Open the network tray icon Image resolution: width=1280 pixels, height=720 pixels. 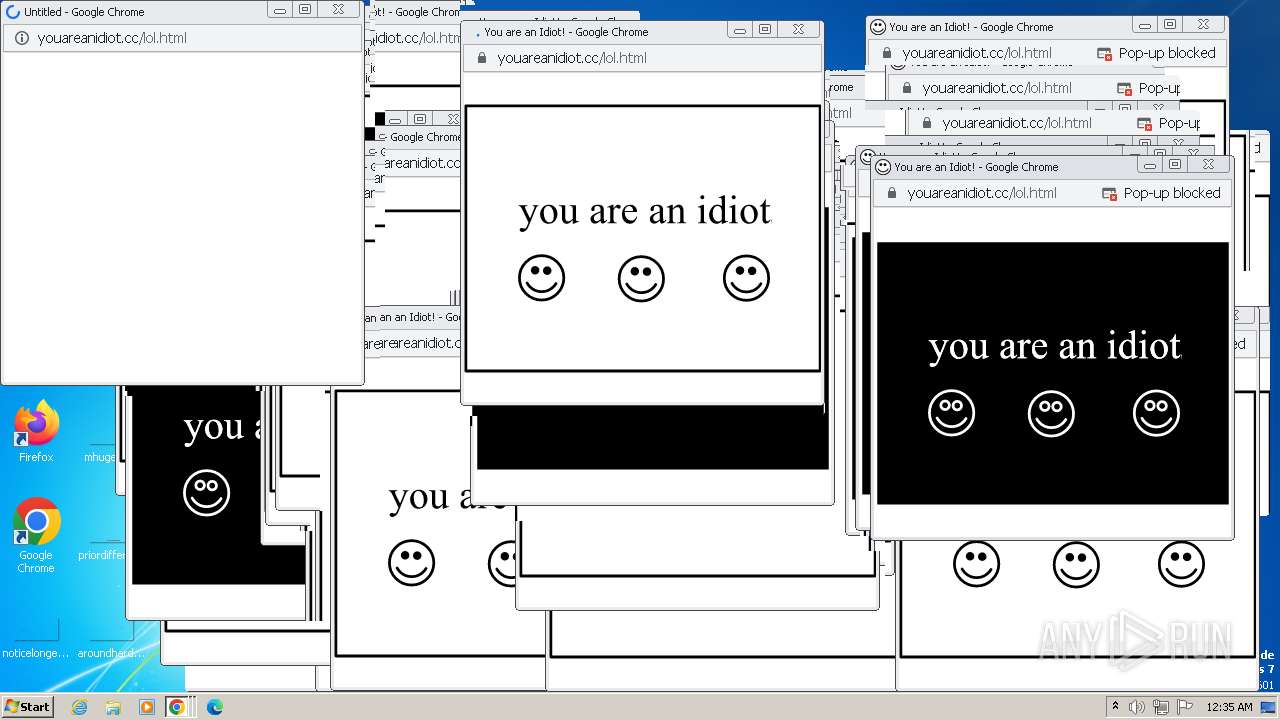click(1161, 707)
